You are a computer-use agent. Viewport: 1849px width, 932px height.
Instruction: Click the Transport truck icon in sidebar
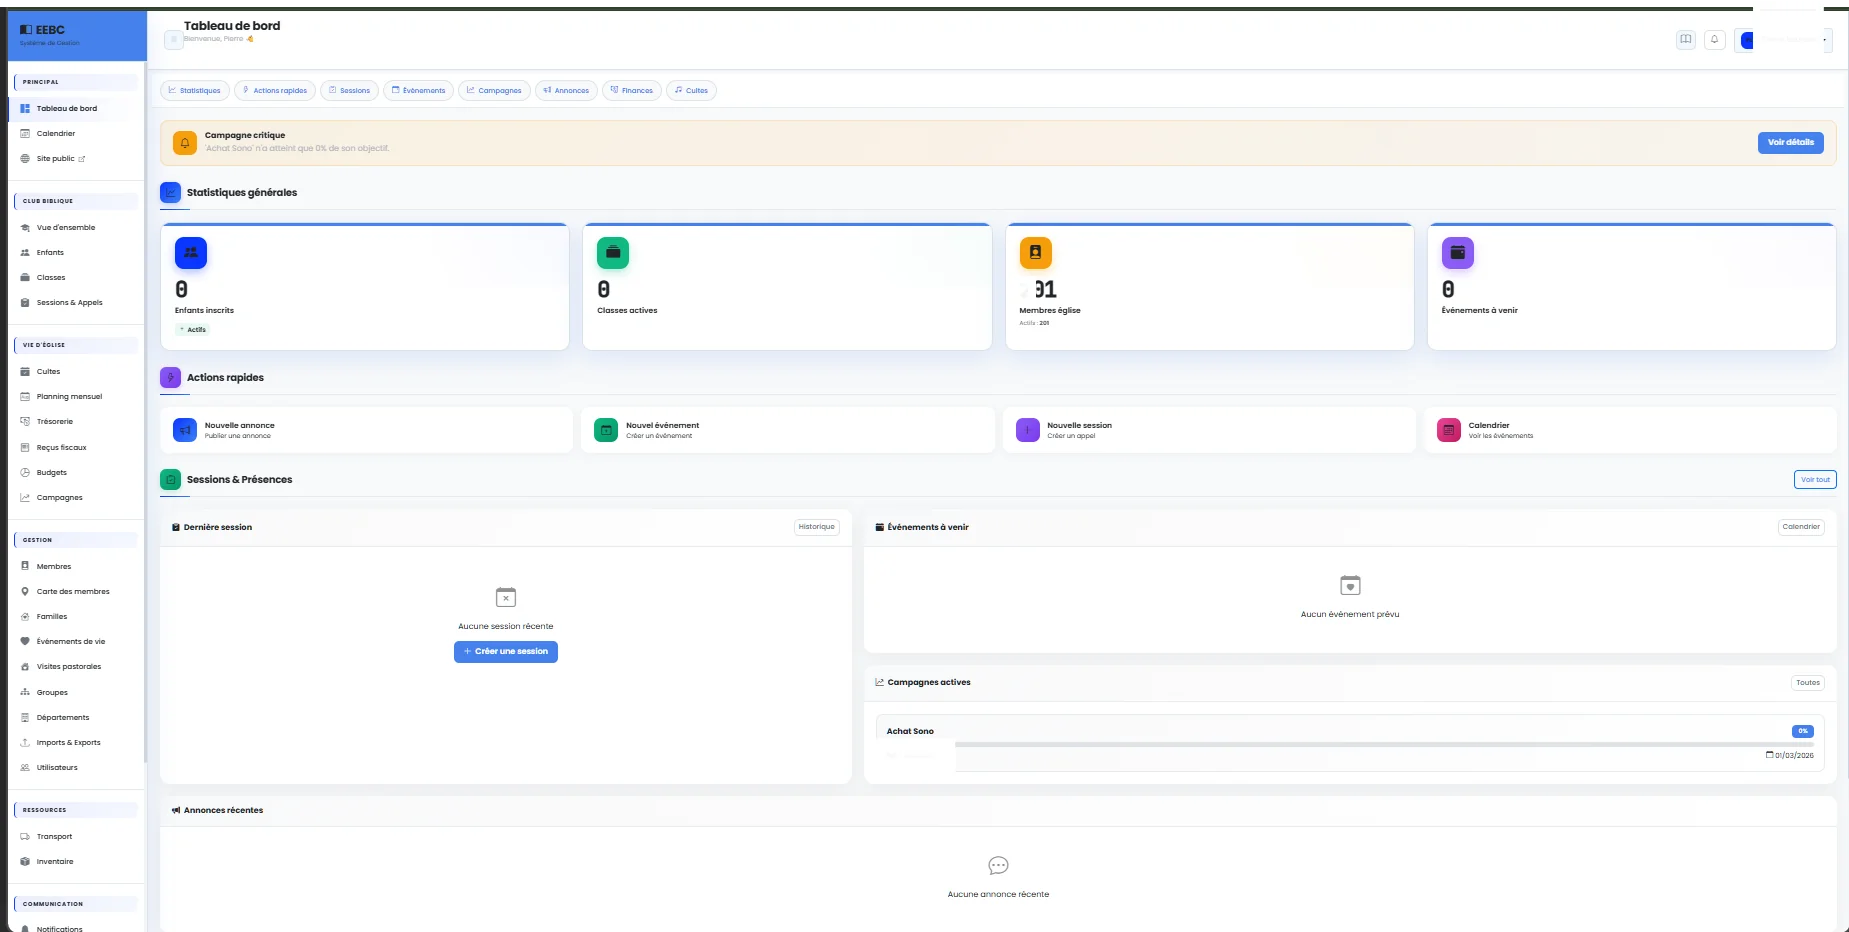click(25, 836)
